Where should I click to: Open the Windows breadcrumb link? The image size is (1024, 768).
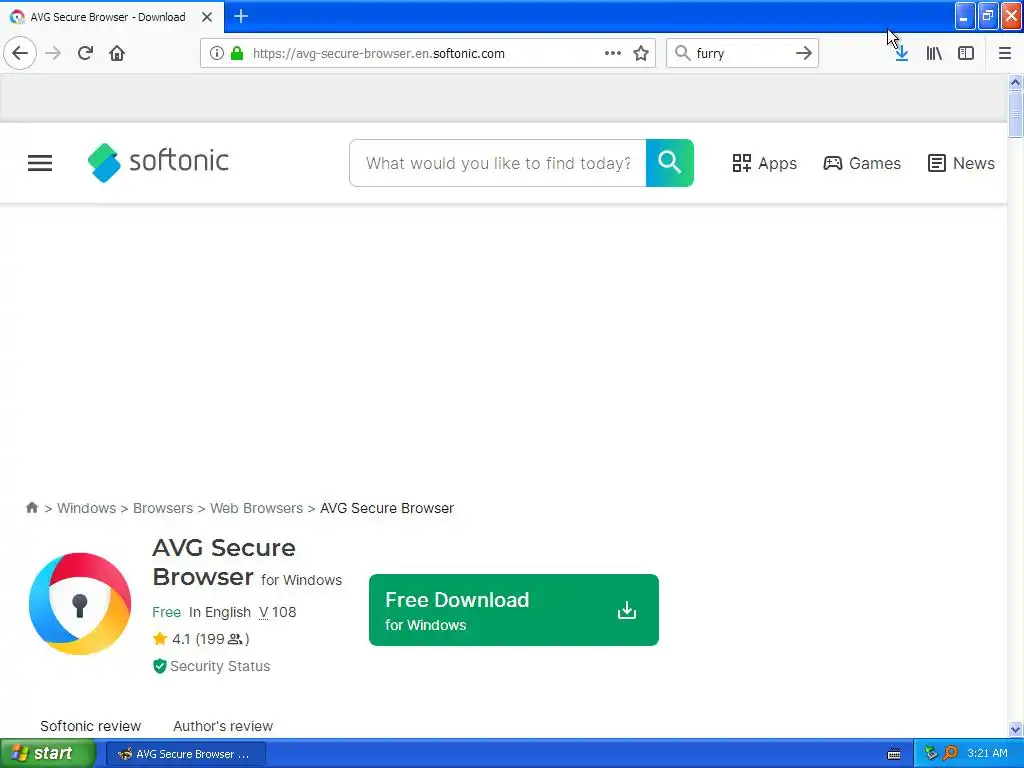86,508
